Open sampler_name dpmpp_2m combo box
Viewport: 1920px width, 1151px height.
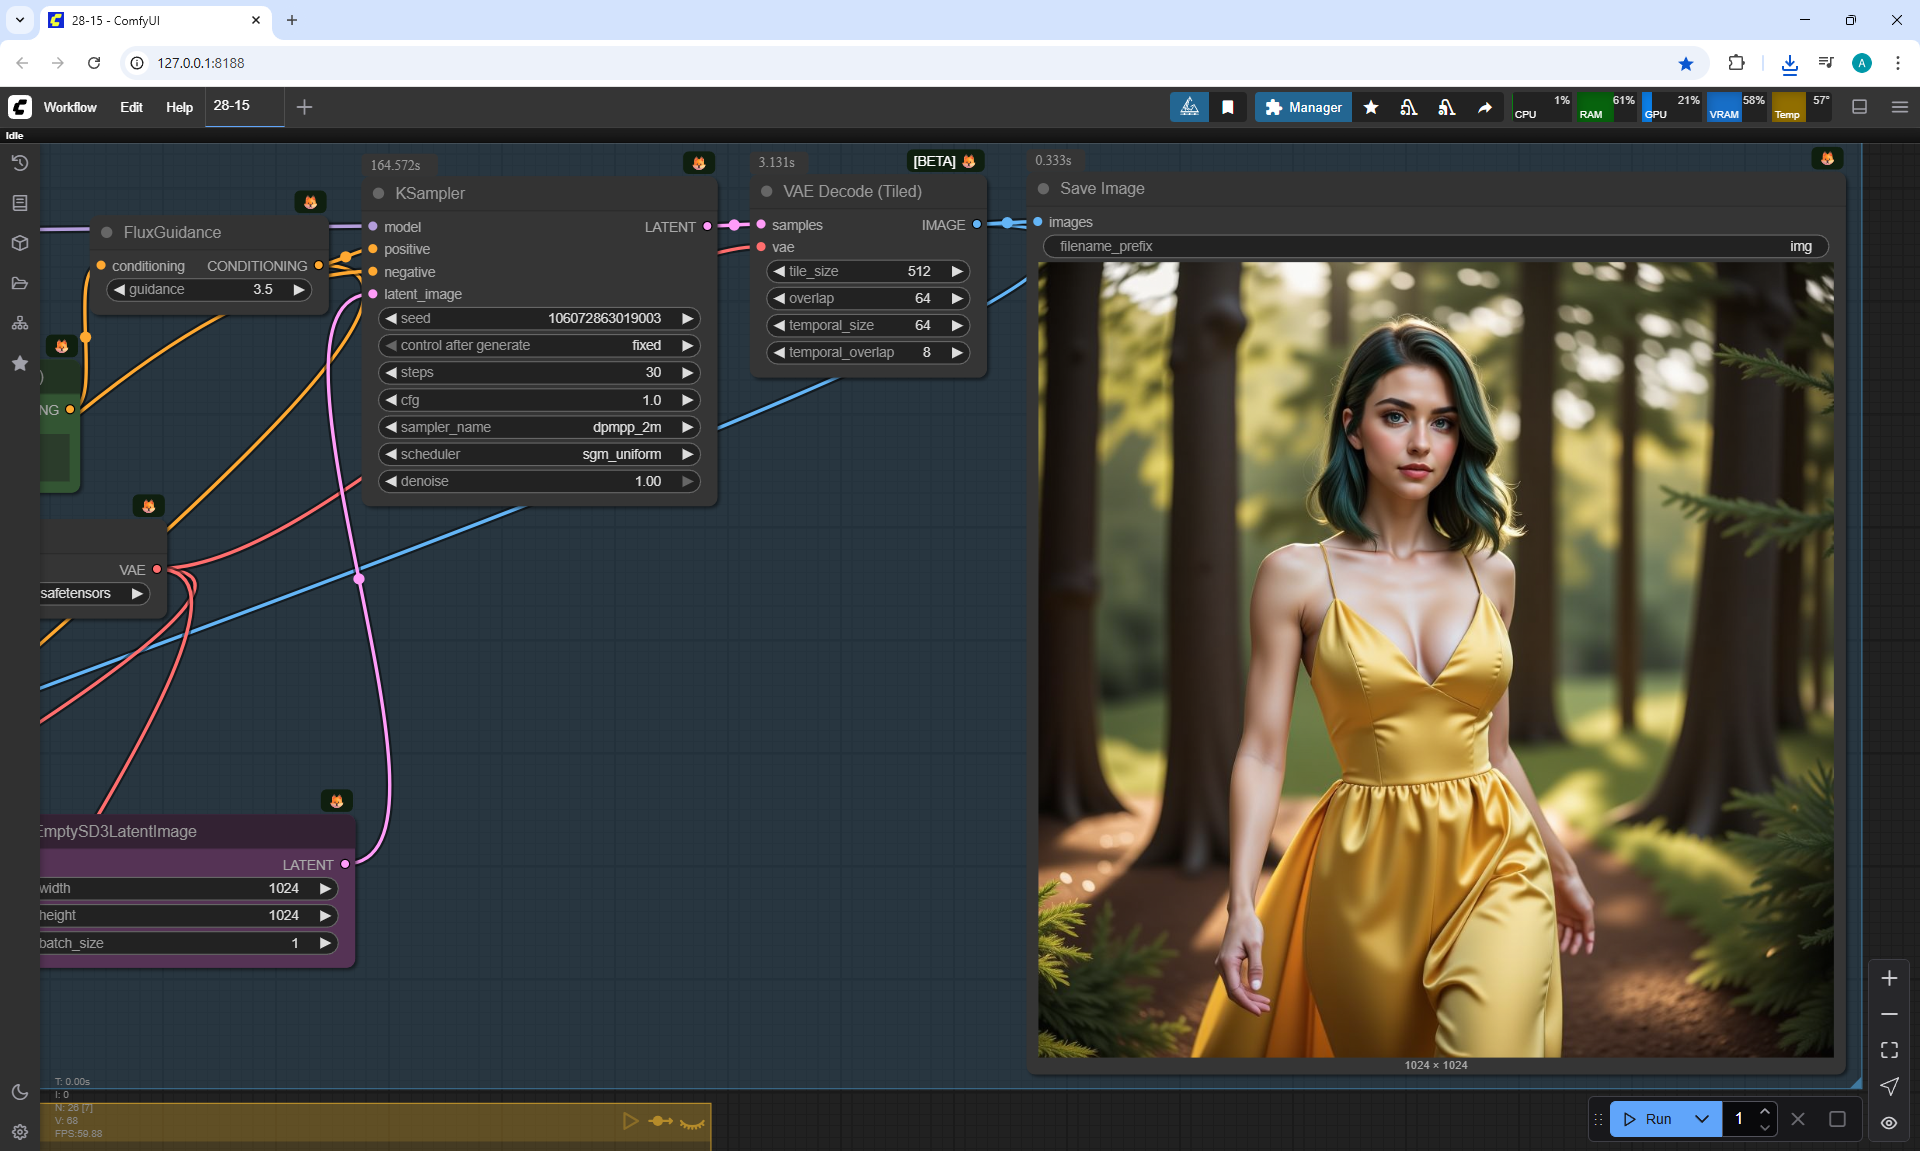tap(538, 427)
